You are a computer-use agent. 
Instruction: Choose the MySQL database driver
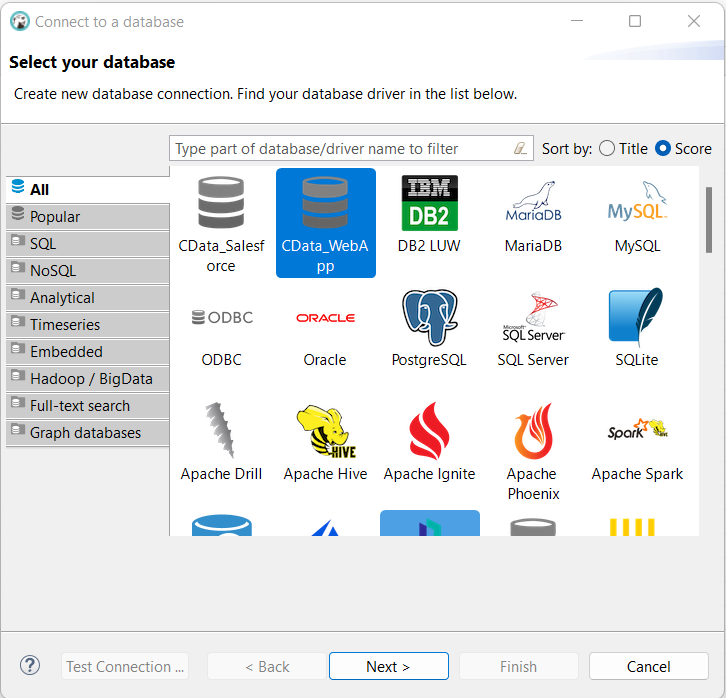pyautogui.click(x=637, y=203)
